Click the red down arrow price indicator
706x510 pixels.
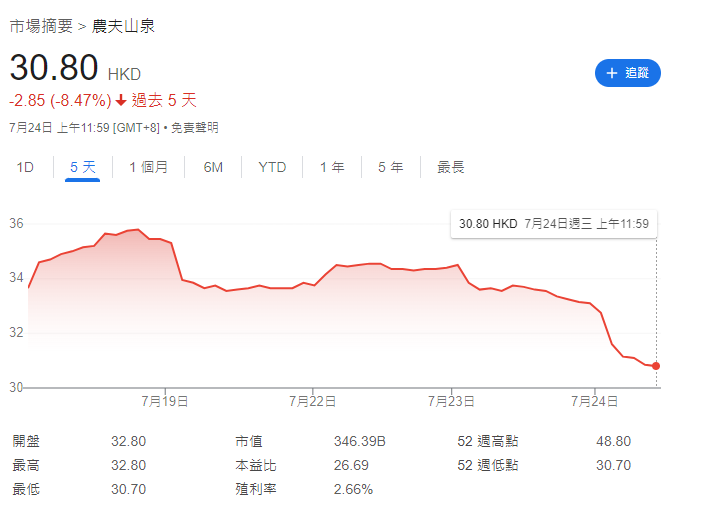pos(121,100)
